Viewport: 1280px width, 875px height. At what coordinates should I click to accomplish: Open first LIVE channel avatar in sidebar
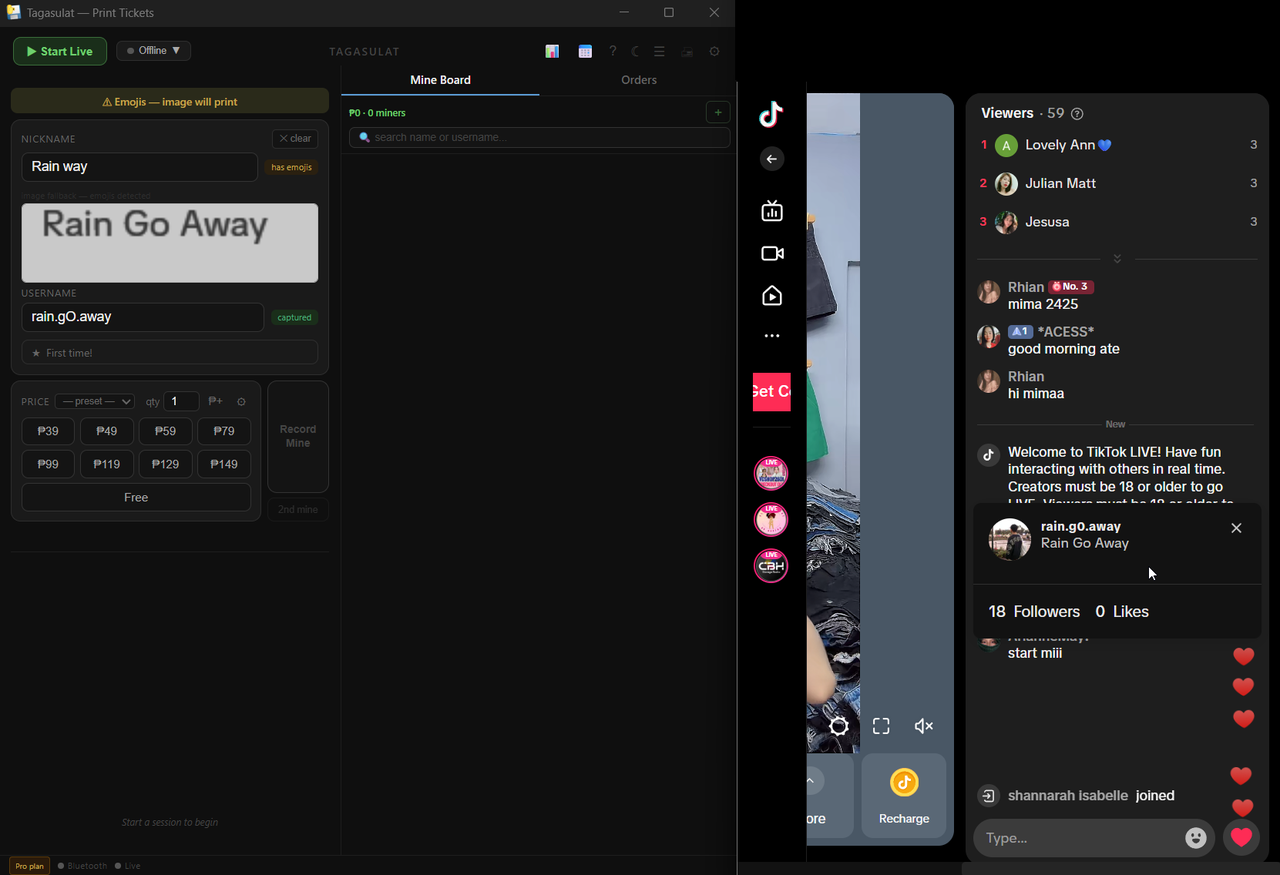[x=771, y=473]
